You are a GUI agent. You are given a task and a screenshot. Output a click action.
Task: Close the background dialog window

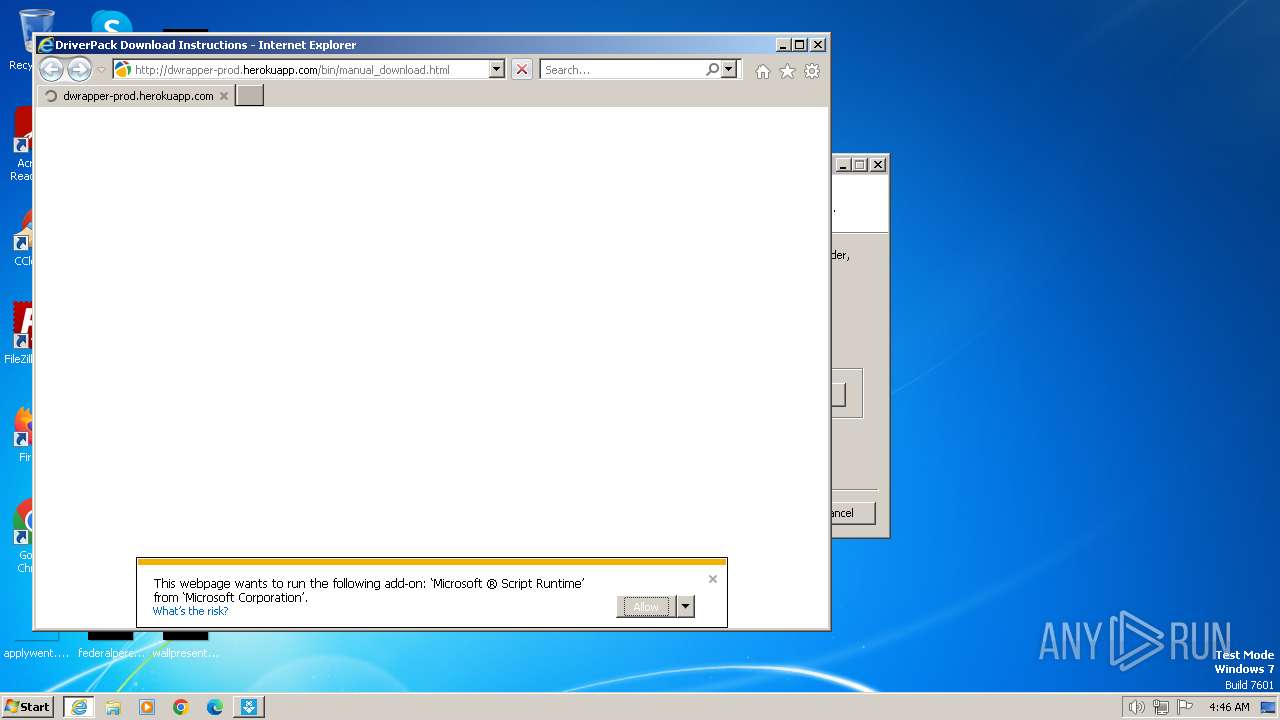point(878,165)
